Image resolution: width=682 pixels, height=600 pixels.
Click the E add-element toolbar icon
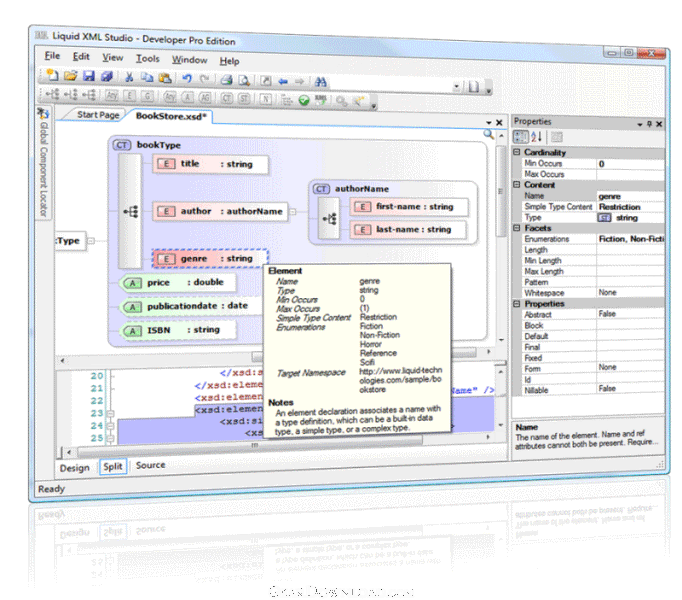tap(130, 96)
